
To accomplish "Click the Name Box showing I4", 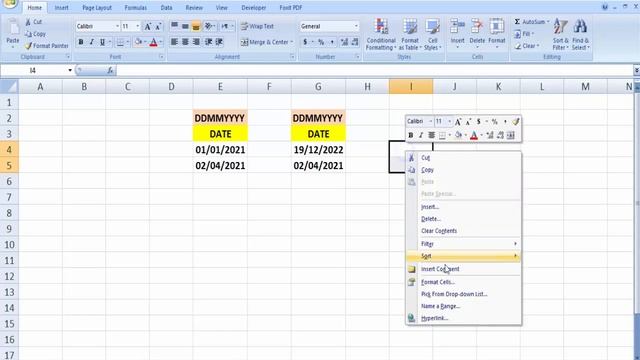I will tap(33, 71).
